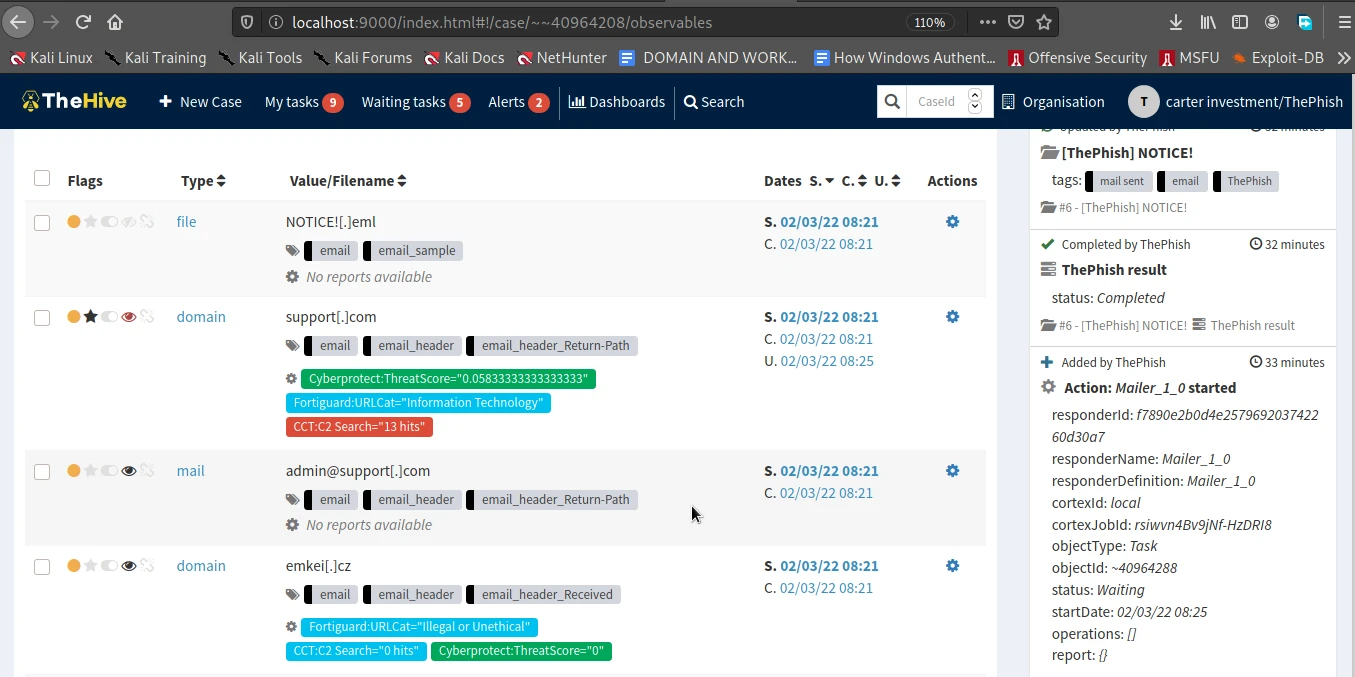Click the IOC star on support.com row
Image resolution: width=1355 pixels, height=677 pixels.
pyautogui.click(x=91, y=317)
